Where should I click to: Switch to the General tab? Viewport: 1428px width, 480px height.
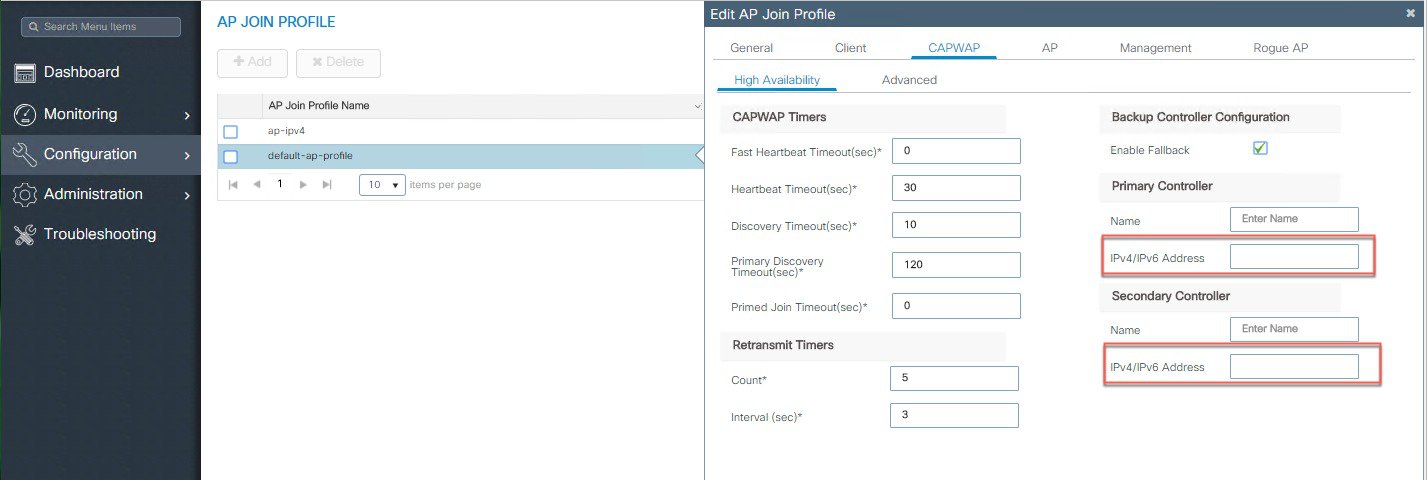click(751, 48)
